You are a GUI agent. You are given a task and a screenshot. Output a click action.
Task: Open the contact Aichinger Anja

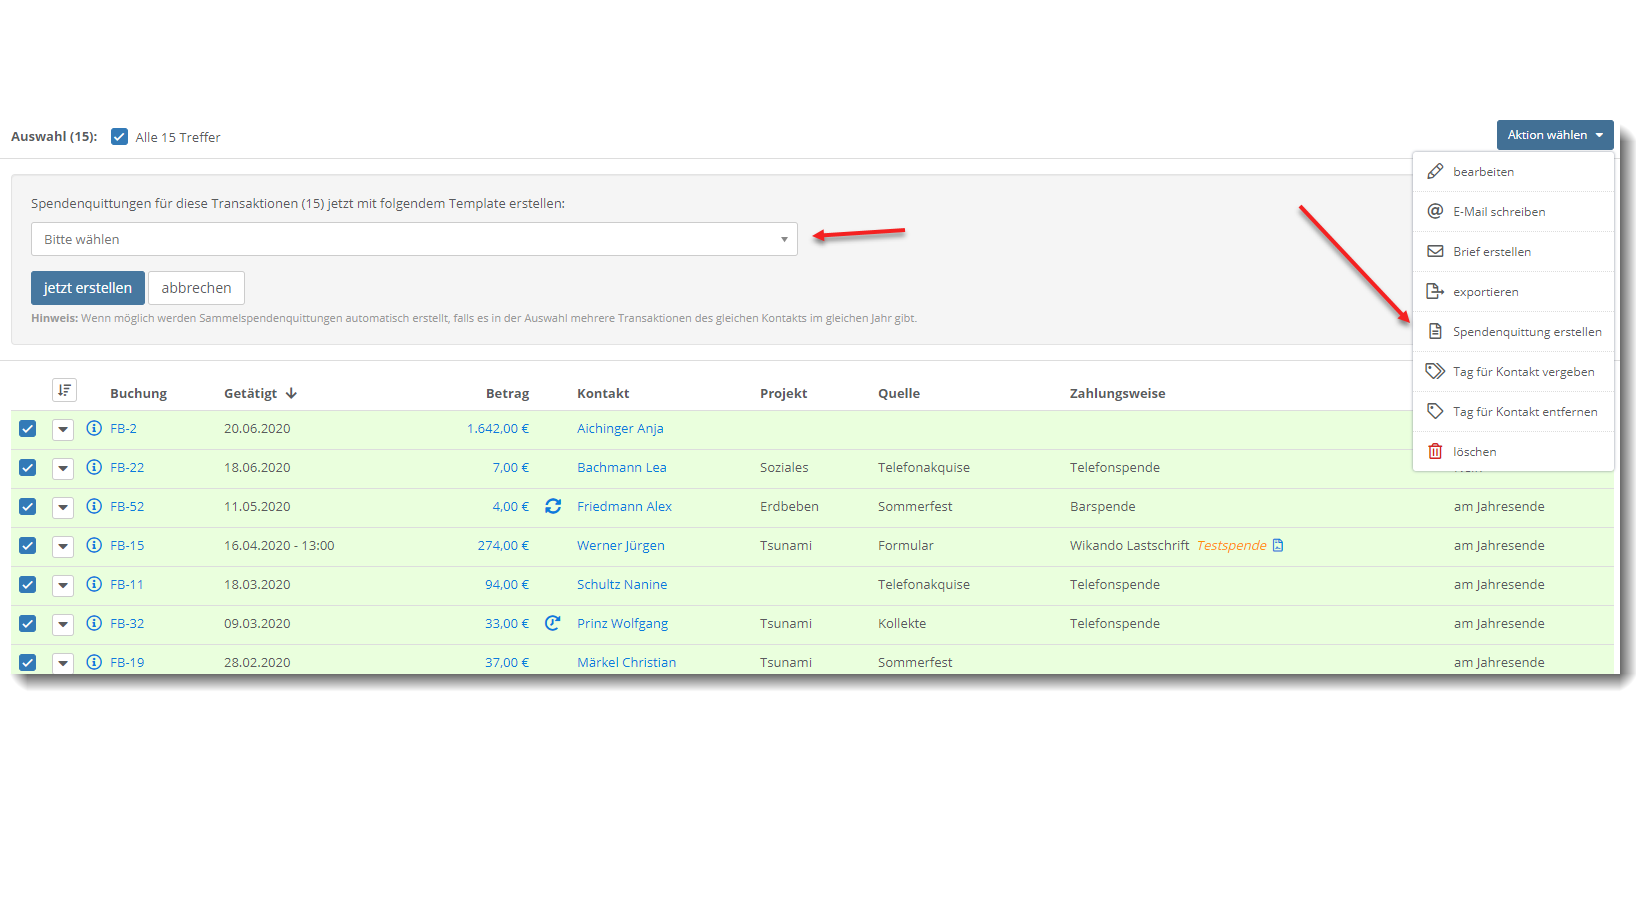[620, 428]
